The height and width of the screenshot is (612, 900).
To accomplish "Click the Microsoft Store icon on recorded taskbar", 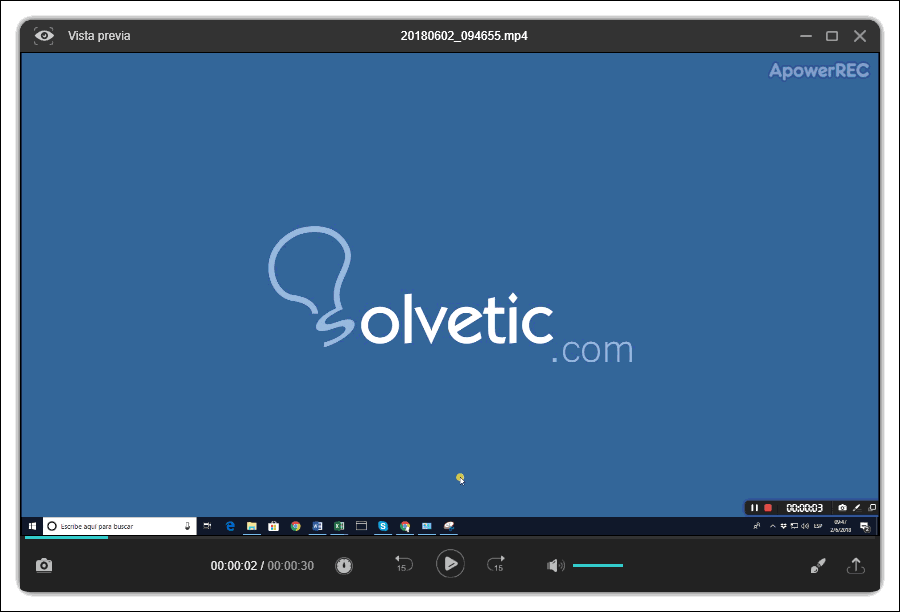I will pos(273,526).
